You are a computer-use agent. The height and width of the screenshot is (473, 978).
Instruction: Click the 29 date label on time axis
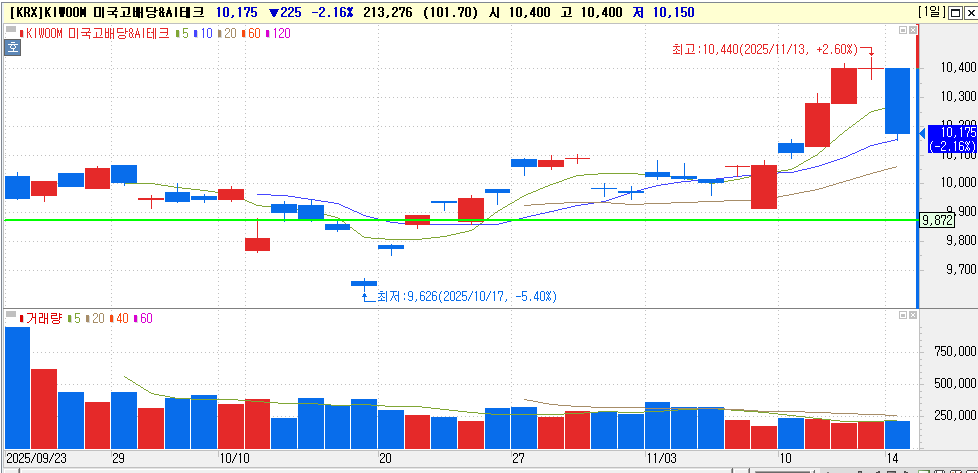point(118,458)
